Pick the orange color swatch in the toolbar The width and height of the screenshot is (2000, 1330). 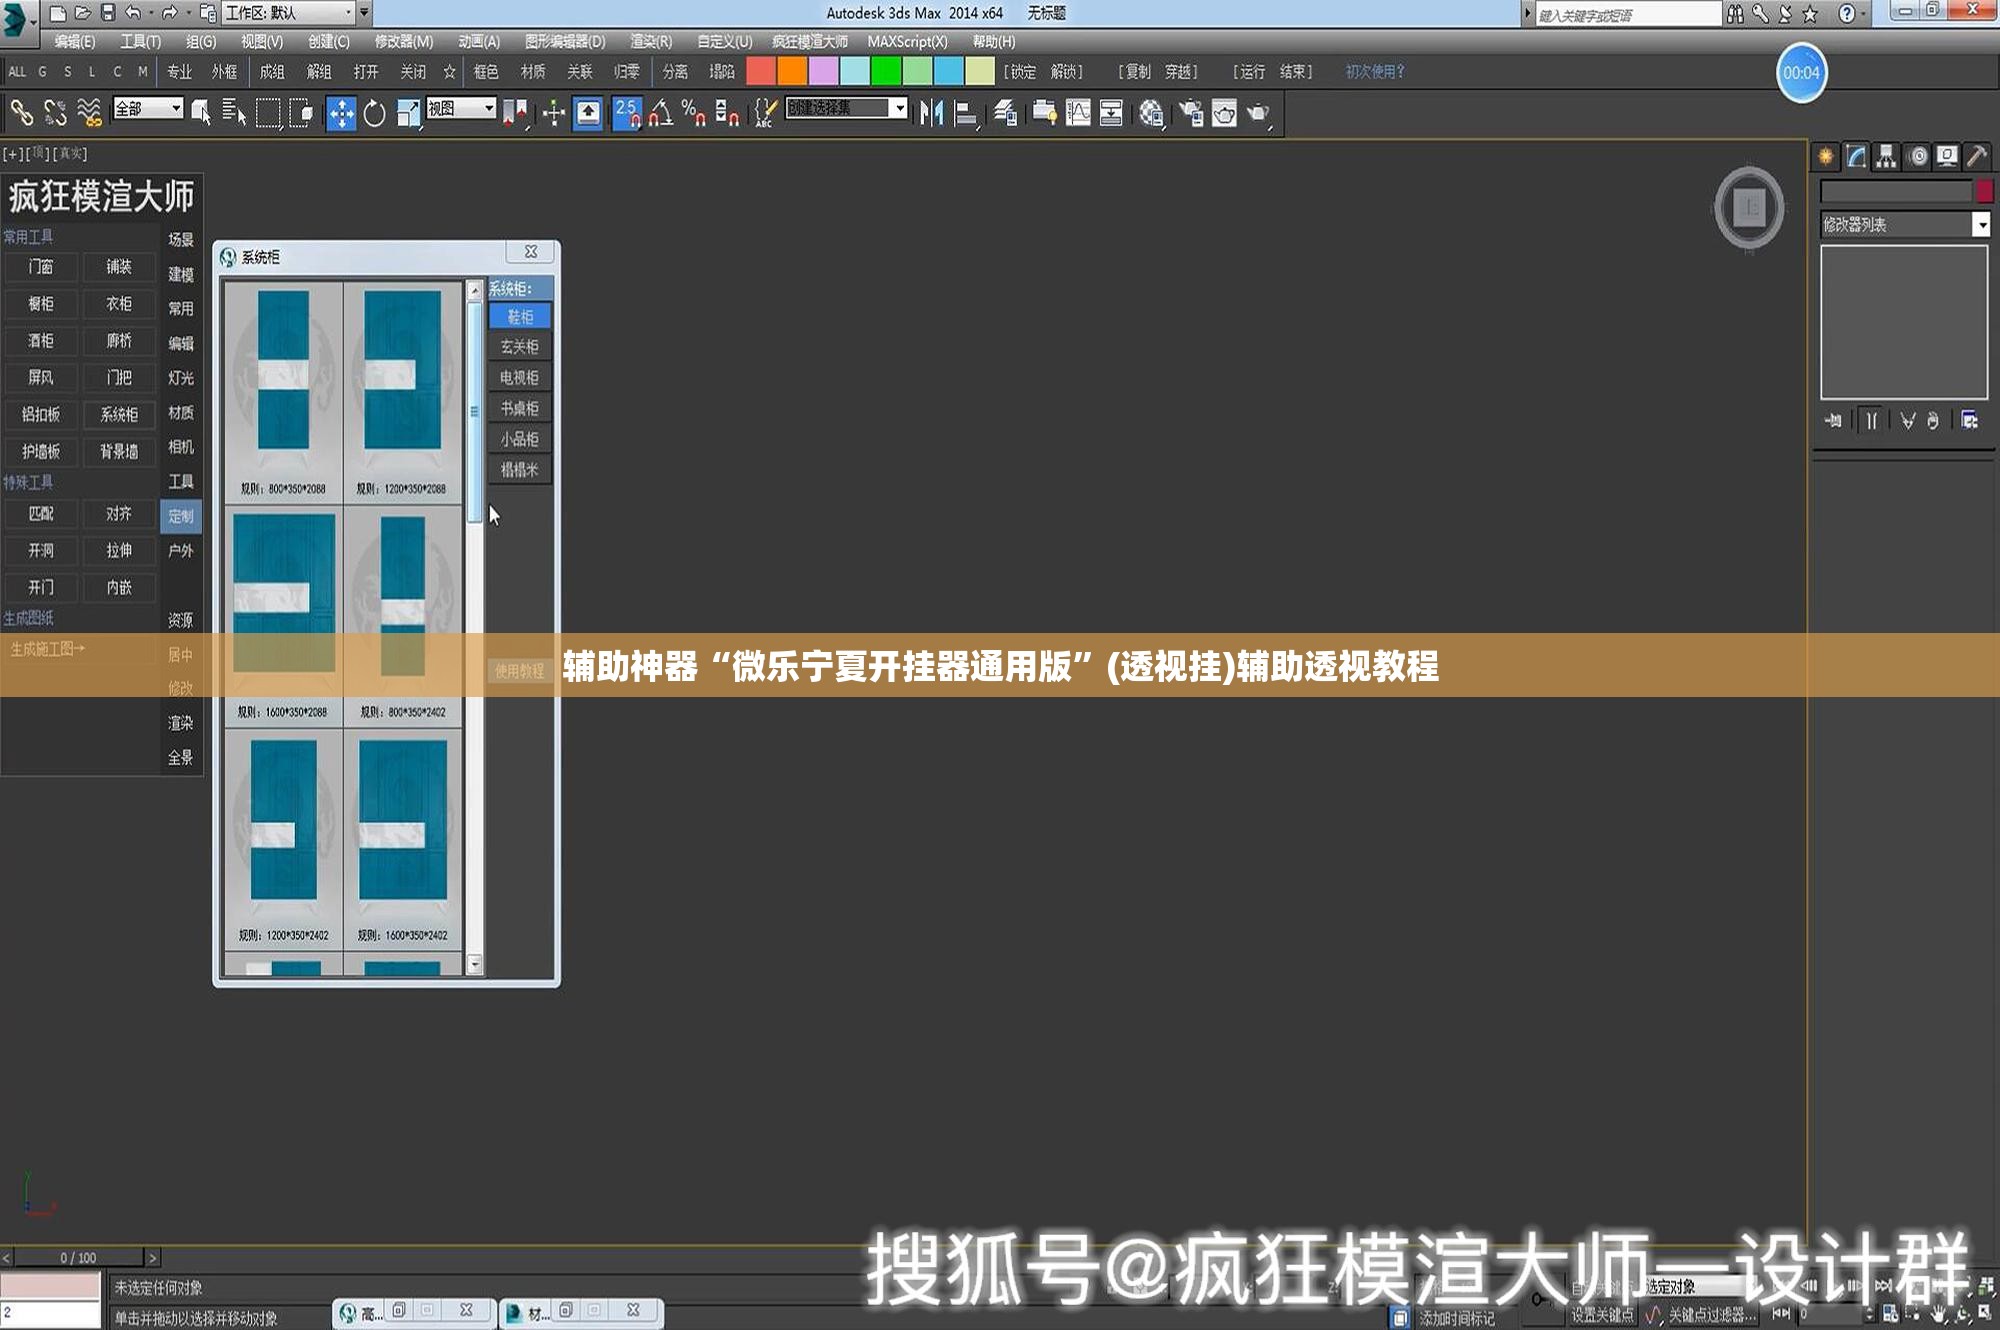coord(792,72)
